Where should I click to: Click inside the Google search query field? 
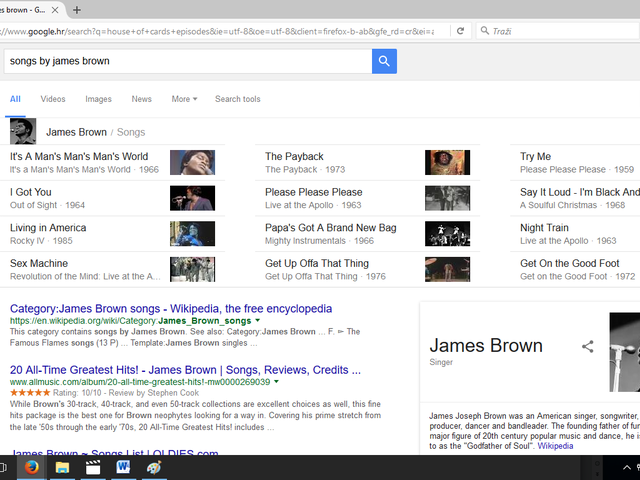tap(188, 61)
